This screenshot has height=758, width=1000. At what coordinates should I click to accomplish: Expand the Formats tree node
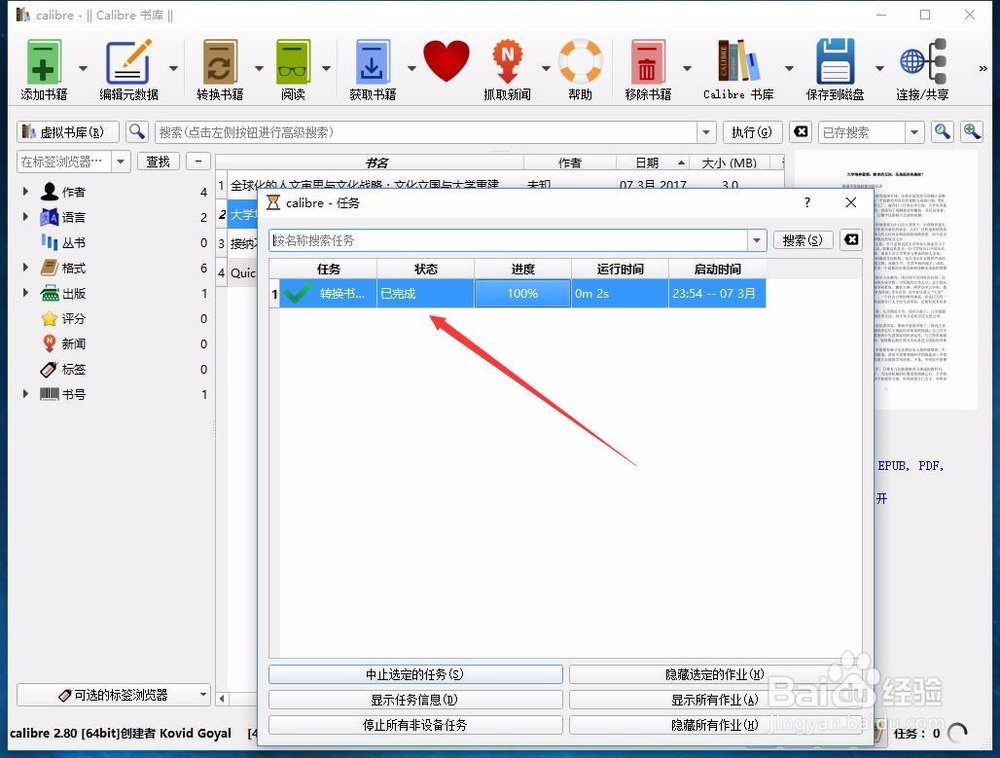click(x=26, y=267)
